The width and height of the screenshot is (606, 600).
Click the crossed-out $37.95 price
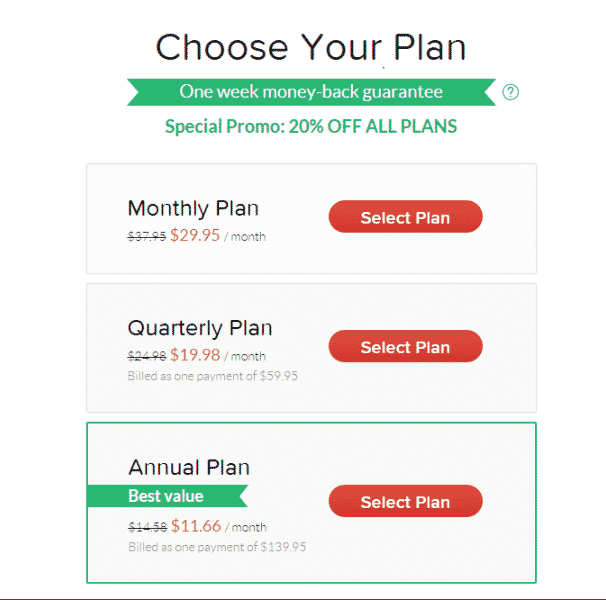click(147, 237)
